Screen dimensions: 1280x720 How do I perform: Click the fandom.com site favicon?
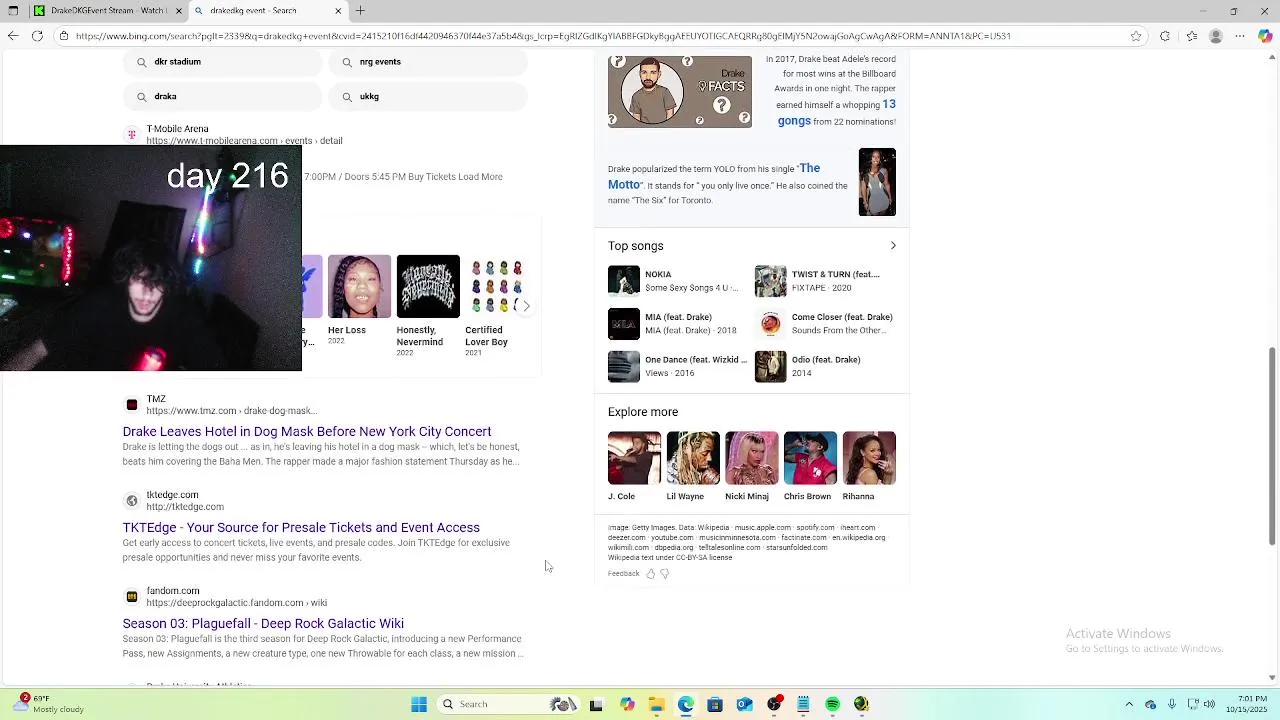click(132, 597)
